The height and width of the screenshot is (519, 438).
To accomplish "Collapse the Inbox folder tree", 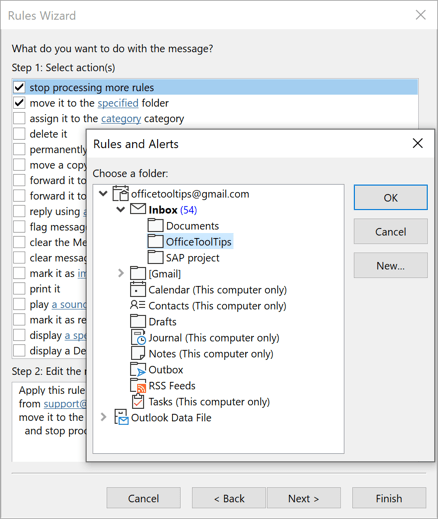I will click(x=121, y=210).
